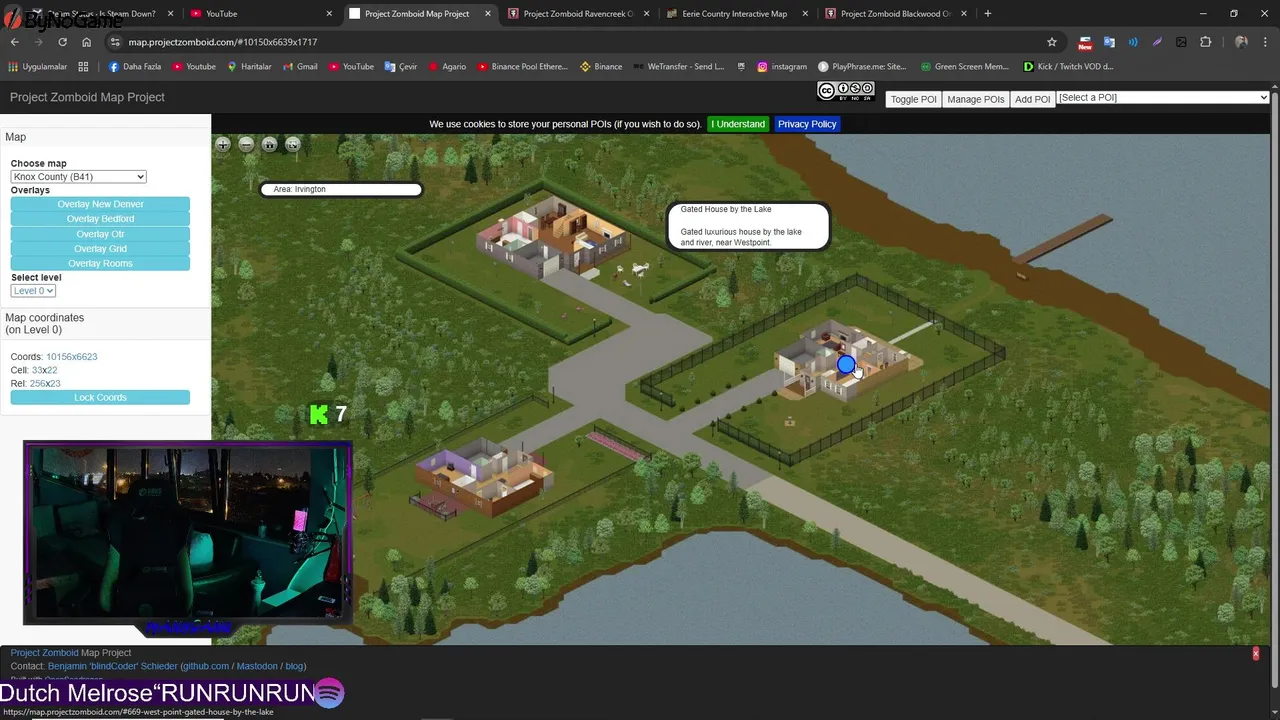The height and width of the screenshot is (720, 1280).
Task: Open Benjamin 'blindCoder' Schieder link
Action: 113,666
